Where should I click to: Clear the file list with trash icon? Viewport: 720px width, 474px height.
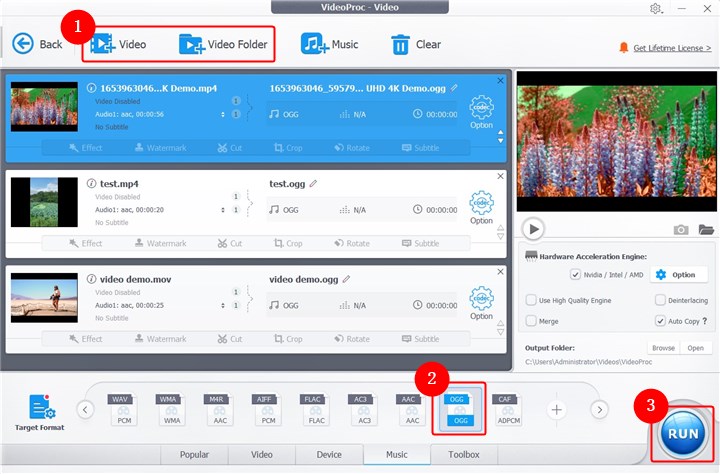point(416,45)
